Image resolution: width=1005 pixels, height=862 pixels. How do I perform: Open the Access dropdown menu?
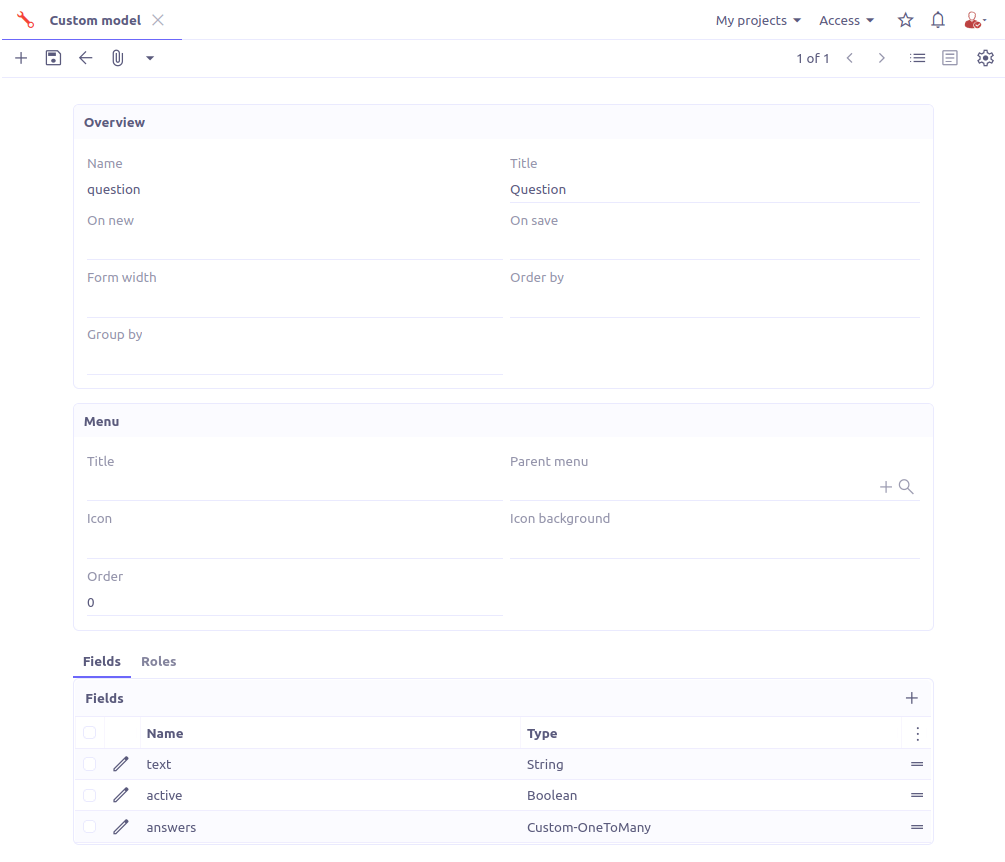(846, 20)
